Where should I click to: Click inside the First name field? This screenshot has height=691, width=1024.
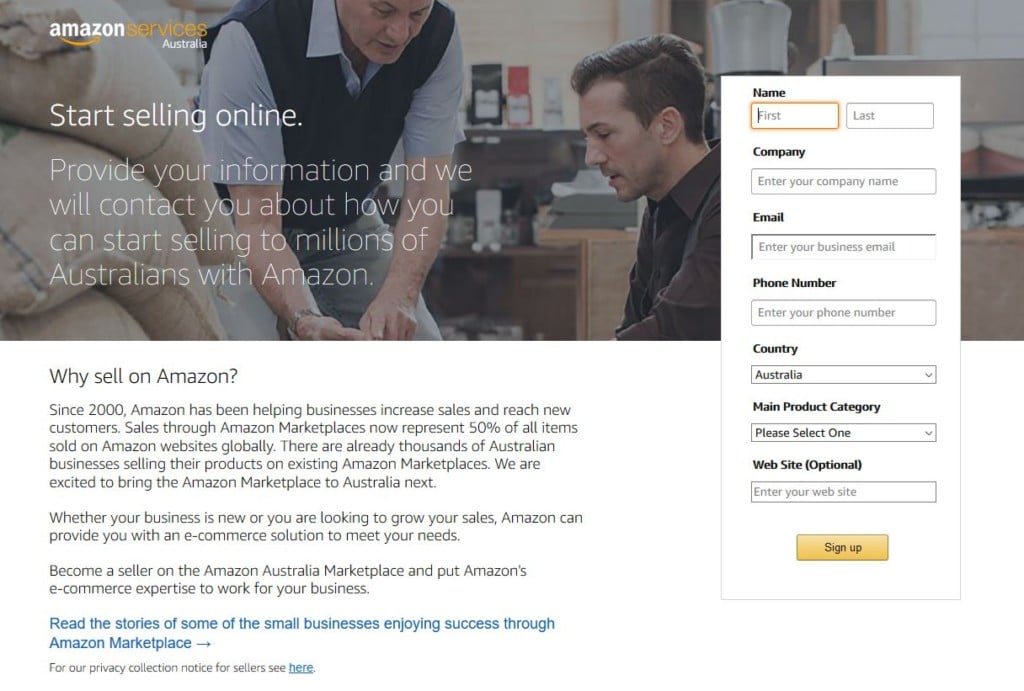pos(795,115)
